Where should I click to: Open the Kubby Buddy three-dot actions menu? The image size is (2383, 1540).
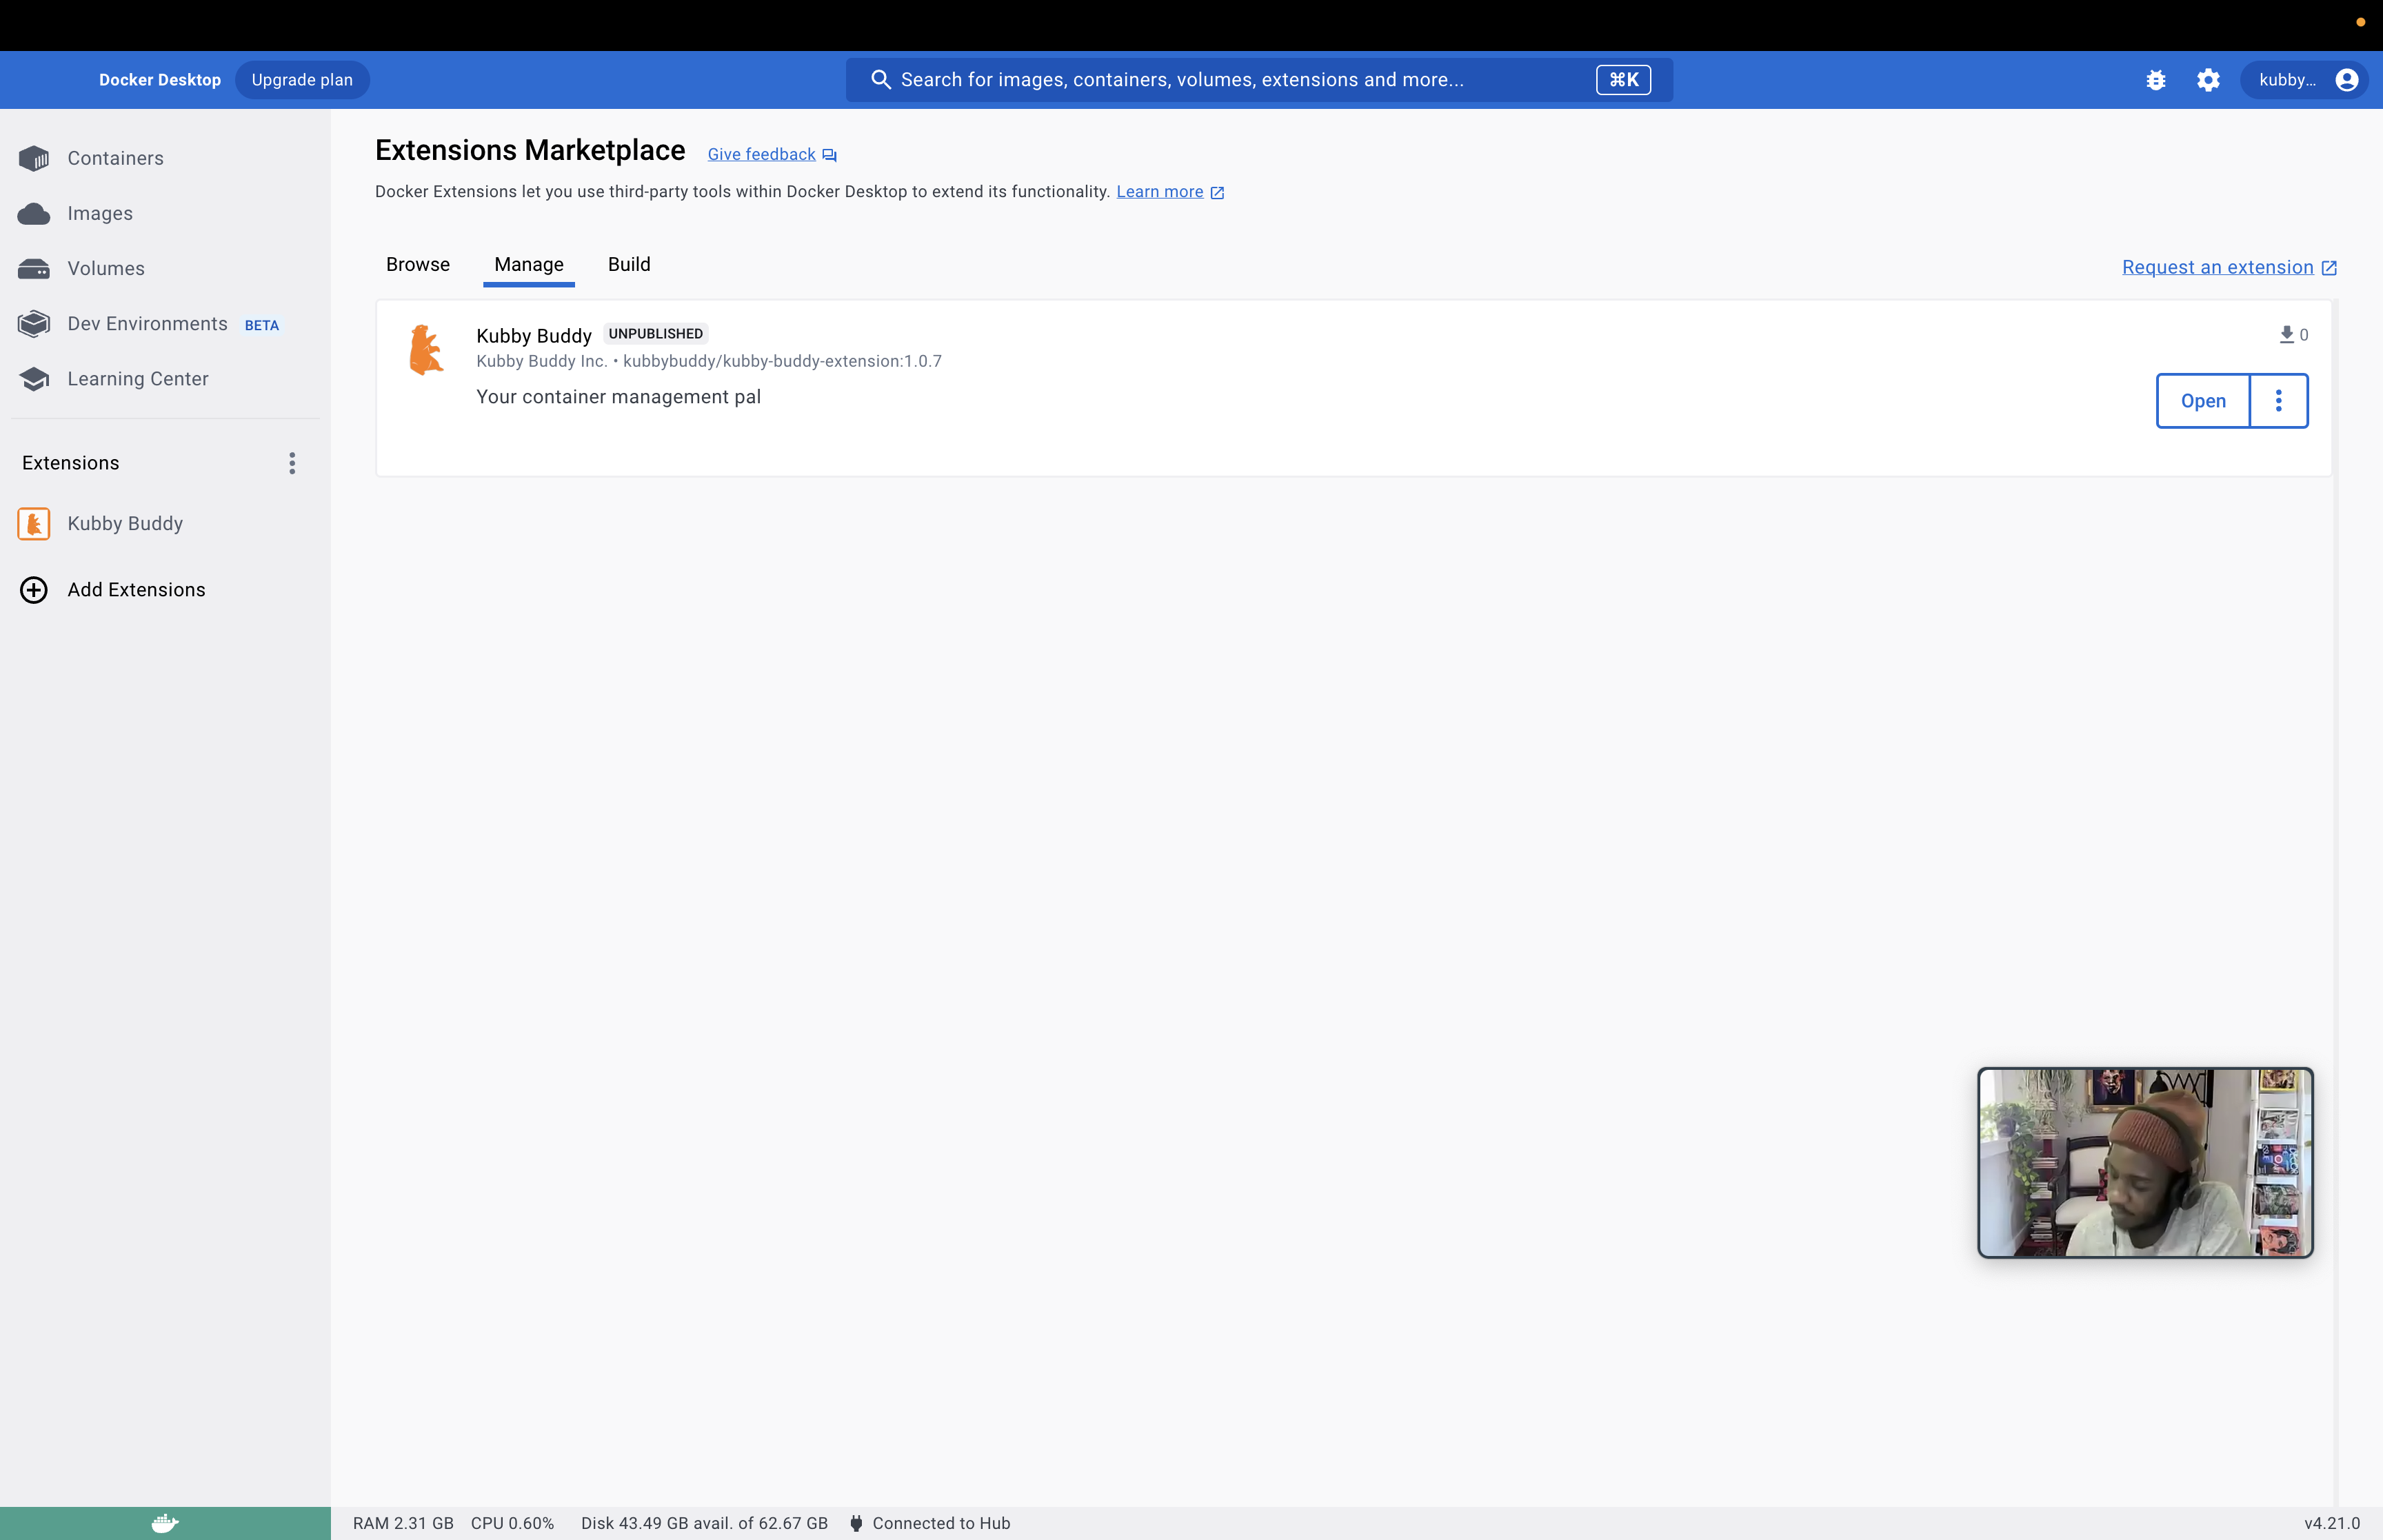pyautogui.click(x=2279, y=400)
